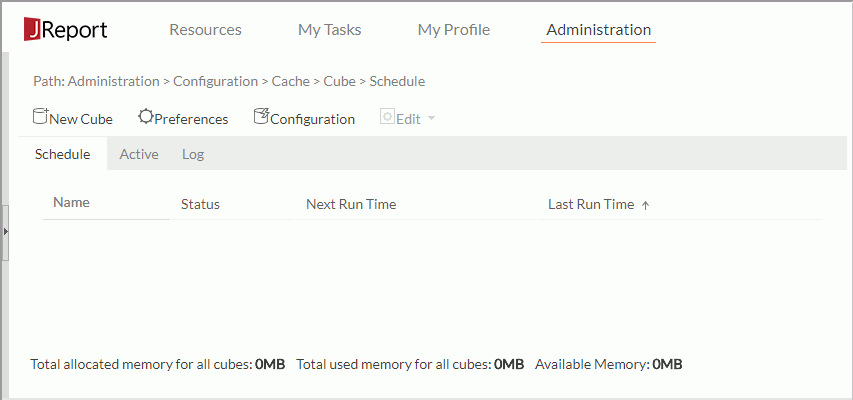The height and width of the screenshot is (400, 853).
Task: Sort by Next Run Time column
Action: click(351, 205)
